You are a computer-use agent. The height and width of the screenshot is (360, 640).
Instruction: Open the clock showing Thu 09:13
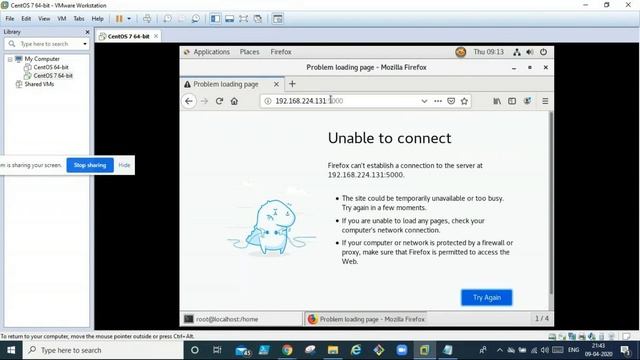489,52
